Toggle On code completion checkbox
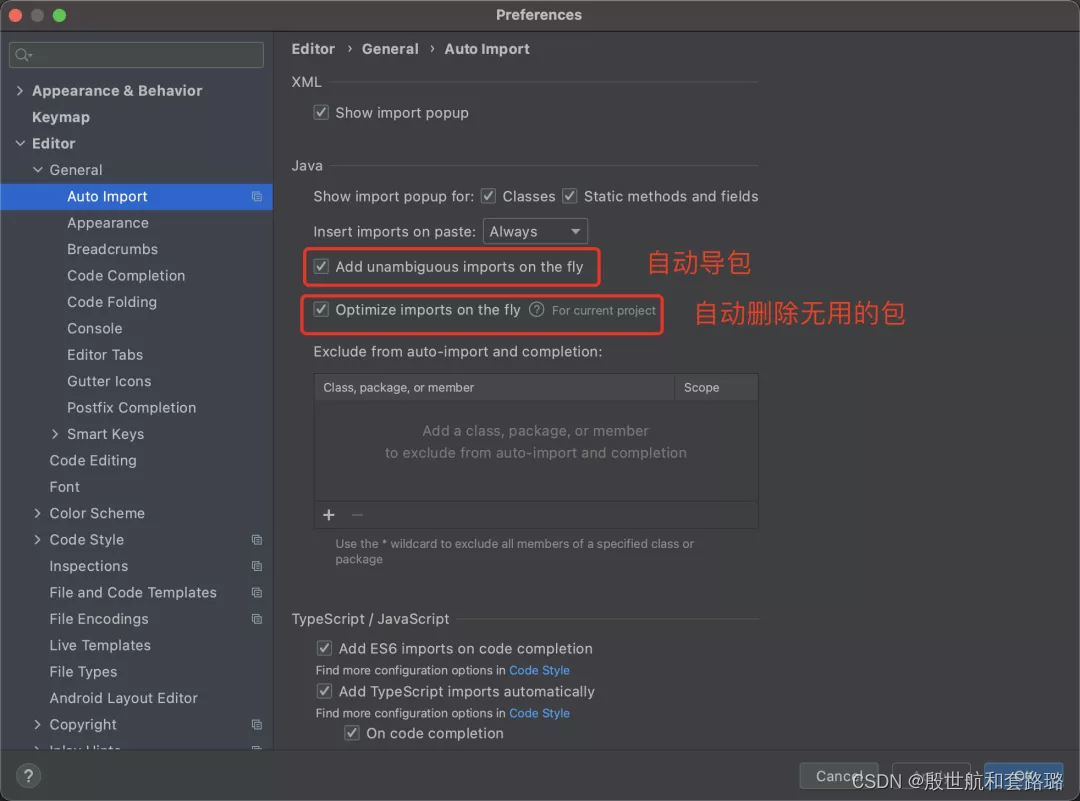The width and height of the screenshot is (1080, 801). [352, 733]
